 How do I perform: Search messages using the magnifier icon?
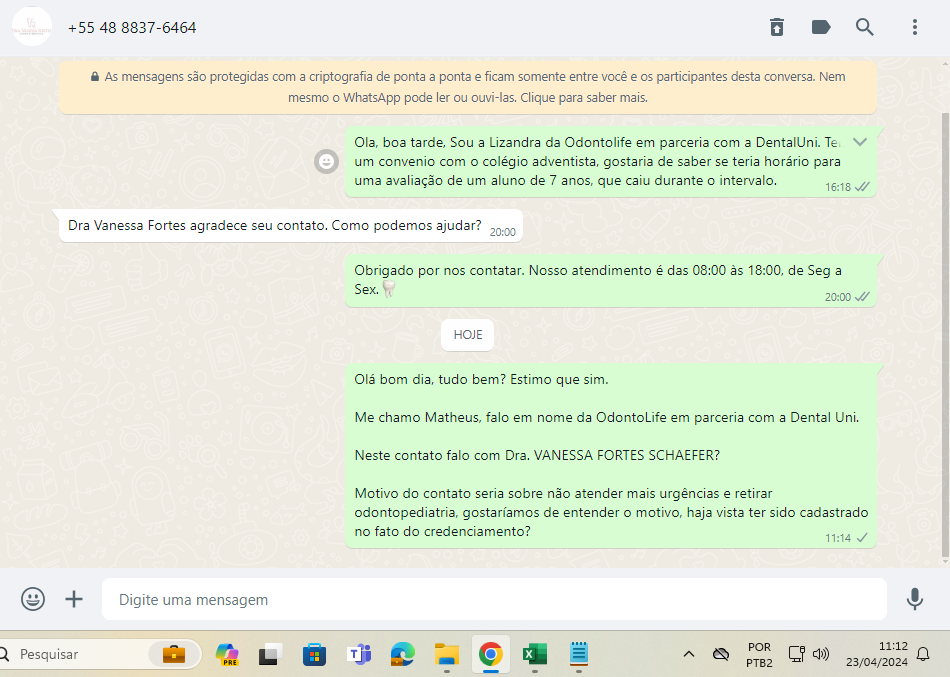[865, 27]
